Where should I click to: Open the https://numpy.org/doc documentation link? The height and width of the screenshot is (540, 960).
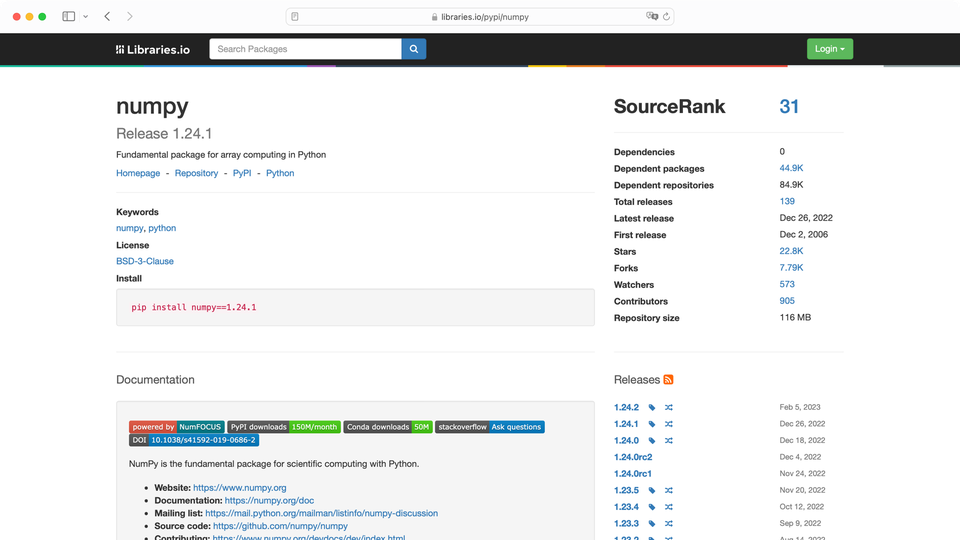[x=269, y=500]
